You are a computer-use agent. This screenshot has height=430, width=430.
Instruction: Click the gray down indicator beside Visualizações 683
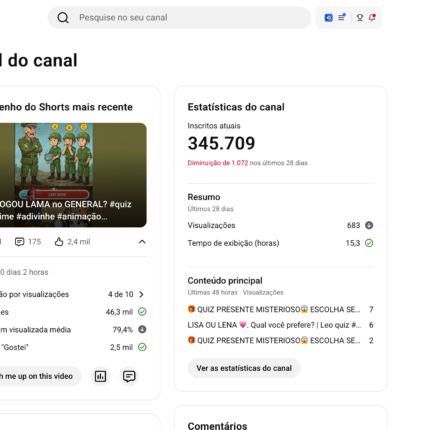369,225
